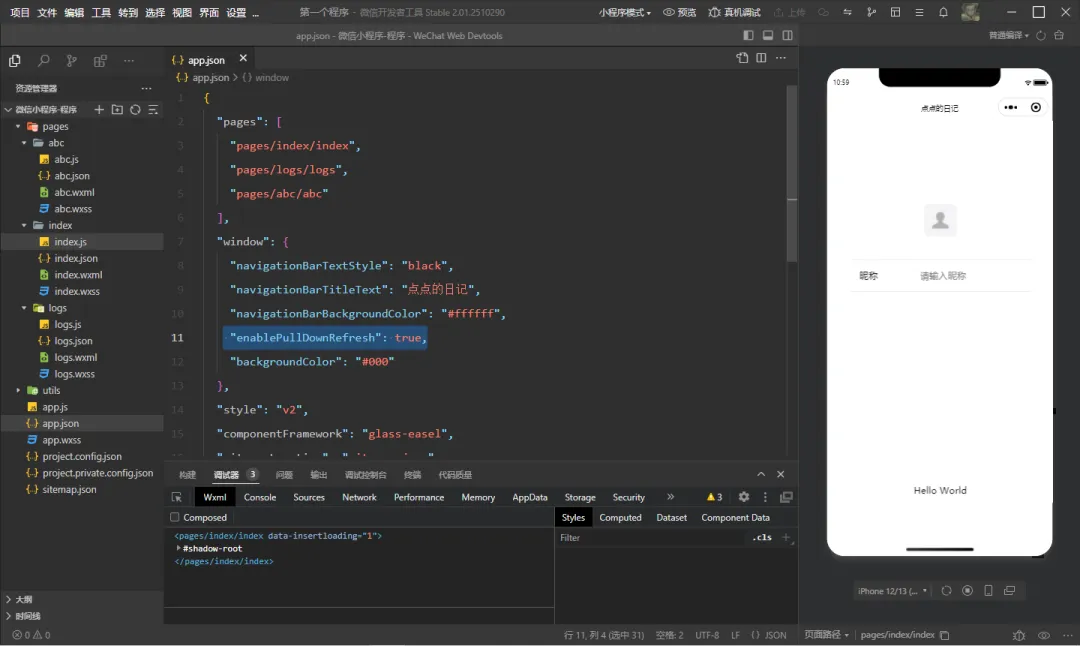Click the detach simulator window icon
This screenshot has height=646, width=1080.
(x=1010, y=591)
